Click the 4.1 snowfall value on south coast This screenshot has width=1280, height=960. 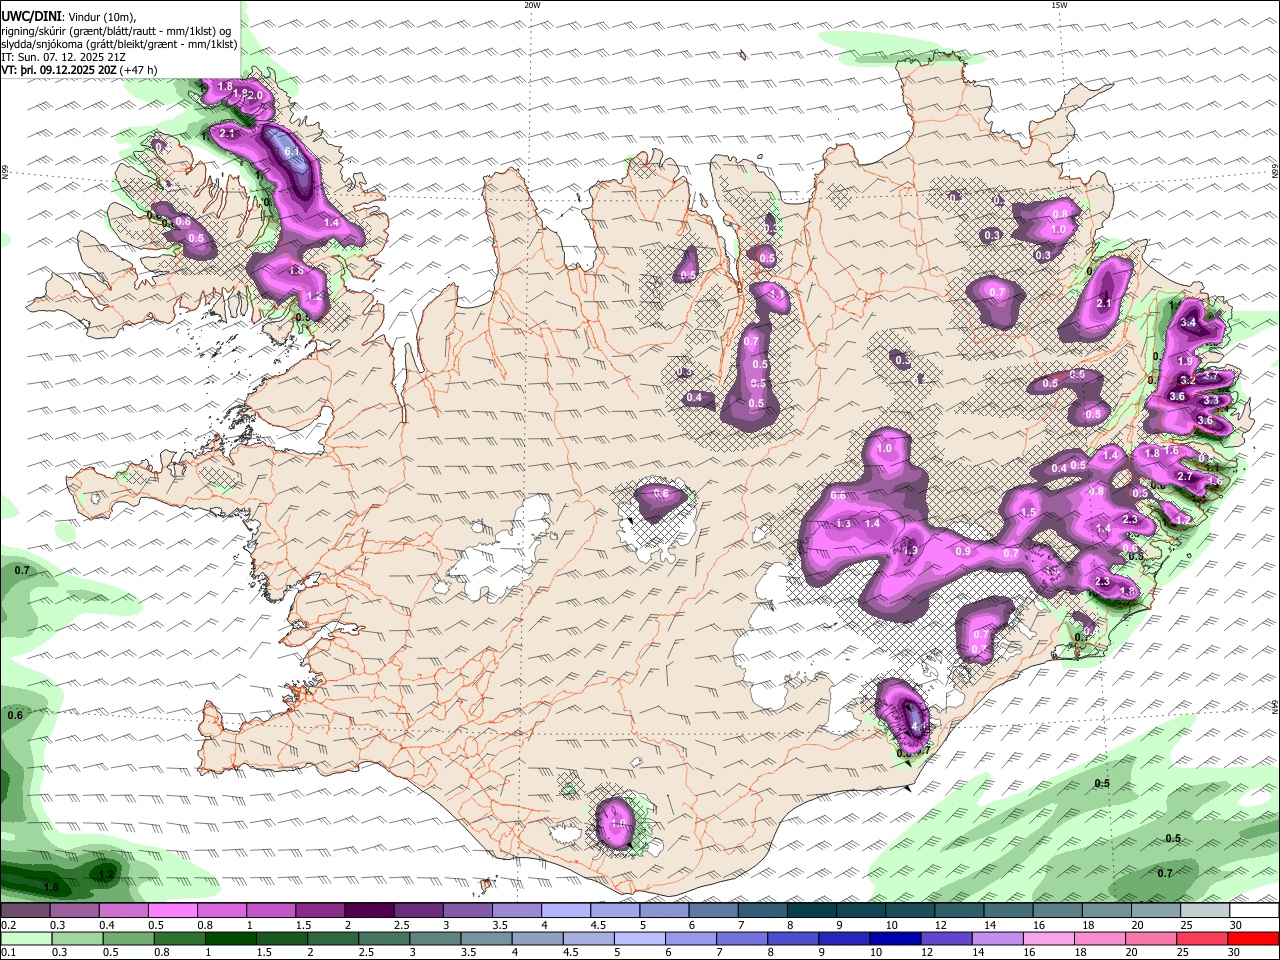[920, 727]
